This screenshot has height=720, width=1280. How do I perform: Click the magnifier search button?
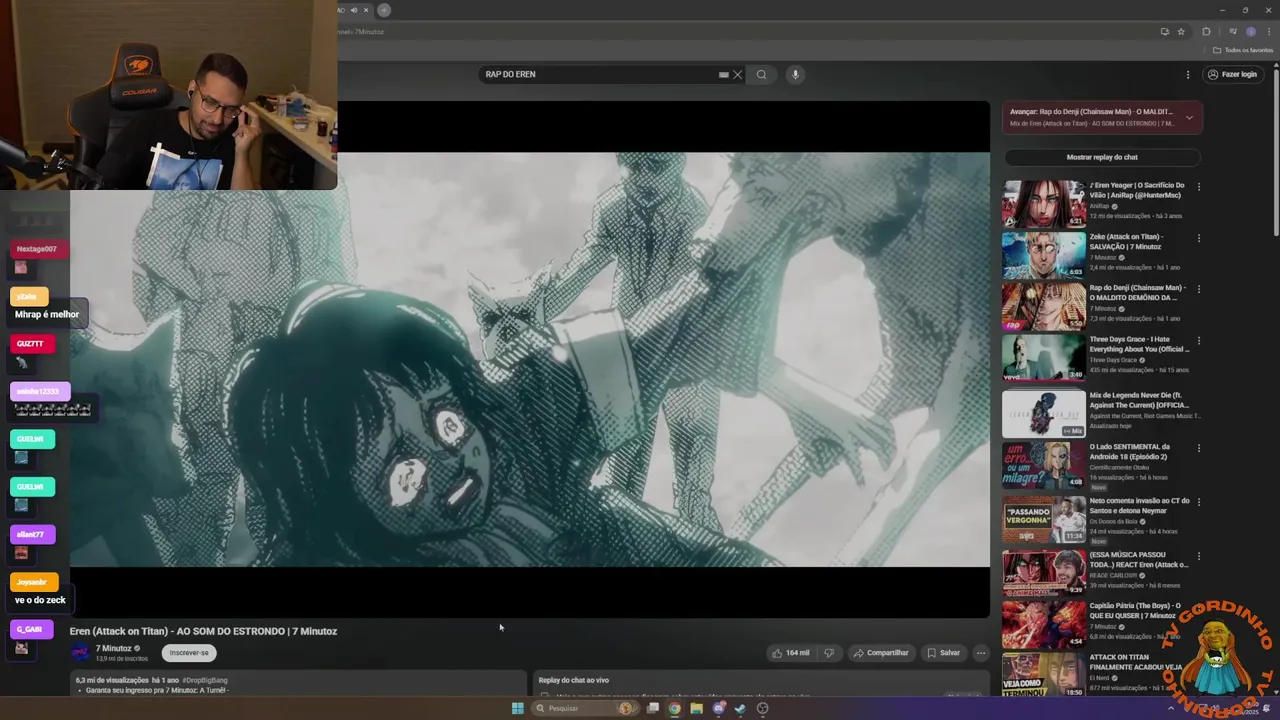(762, 74)
